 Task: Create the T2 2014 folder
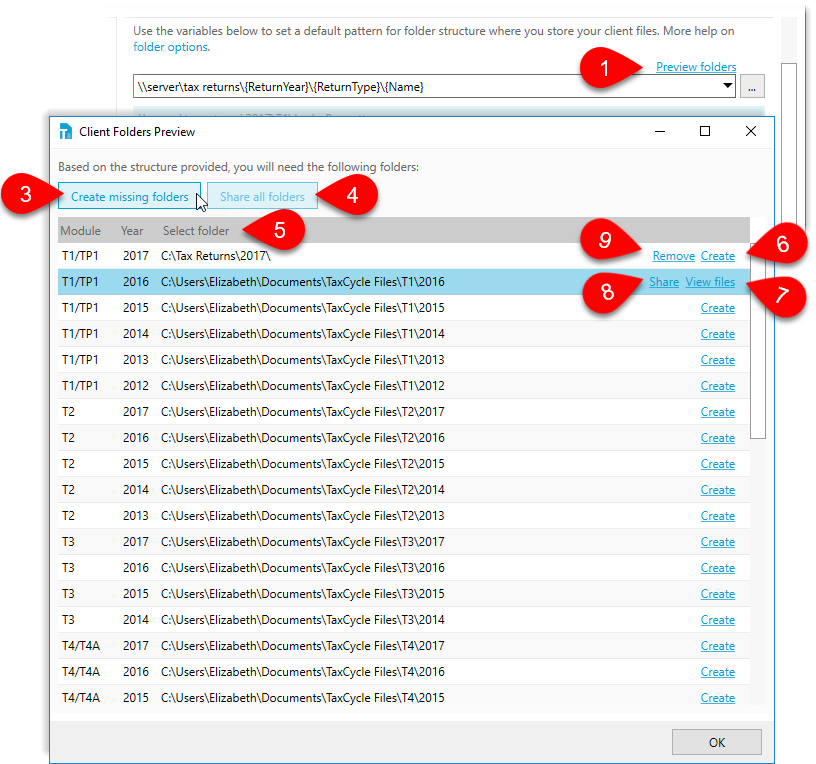coord(718,490)
